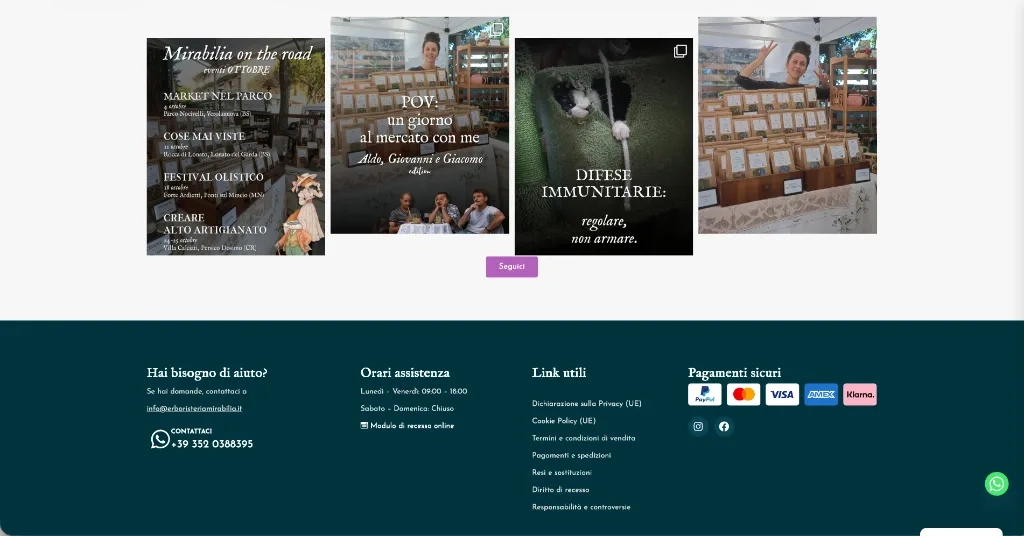1024x536 pixels.
Task: Open Responsabilità e controversie link
Action: click(581, 507)
